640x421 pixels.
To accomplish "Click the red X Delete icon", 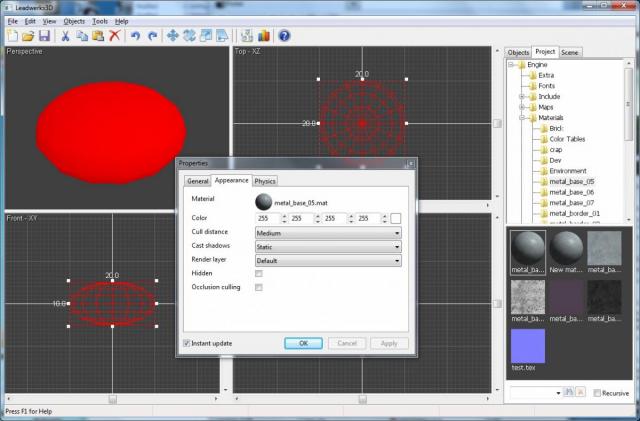I will click(115, 36).
